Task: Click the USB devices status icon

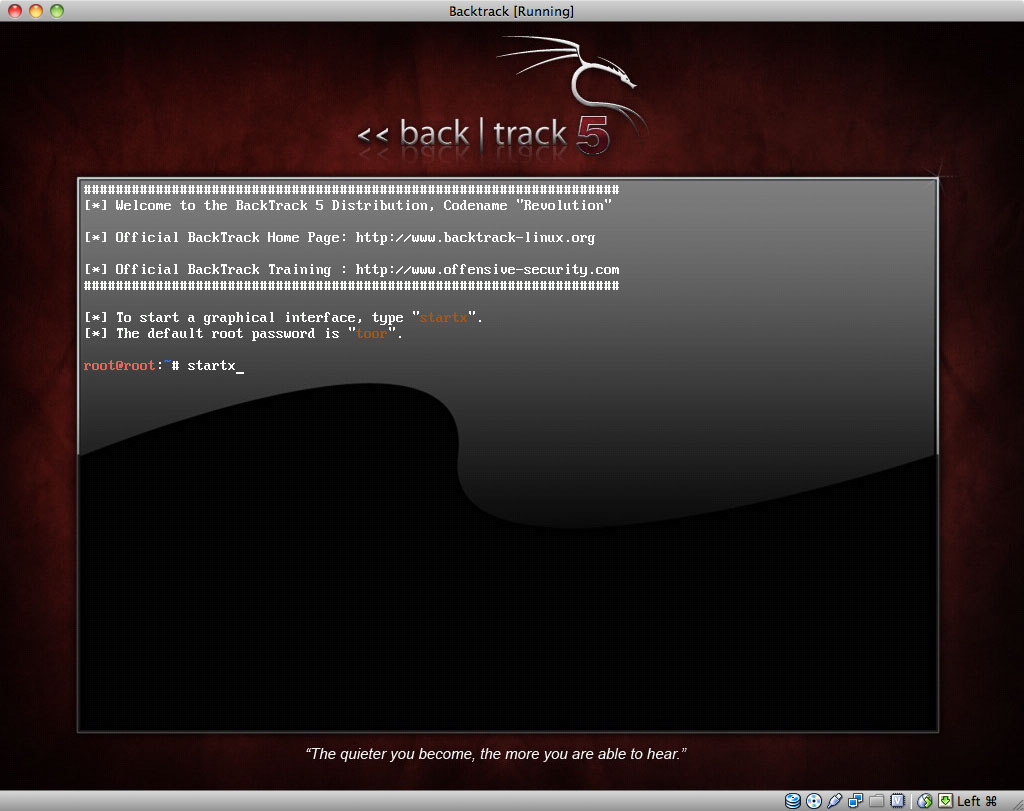Action: tap(835, 801)
